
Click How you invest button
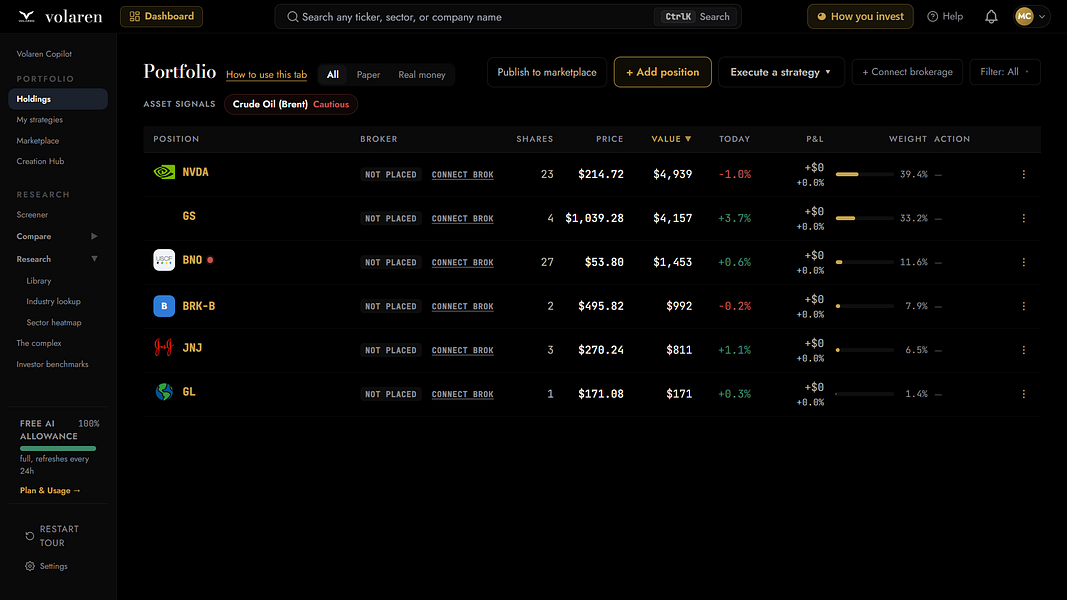pos(860,16)
